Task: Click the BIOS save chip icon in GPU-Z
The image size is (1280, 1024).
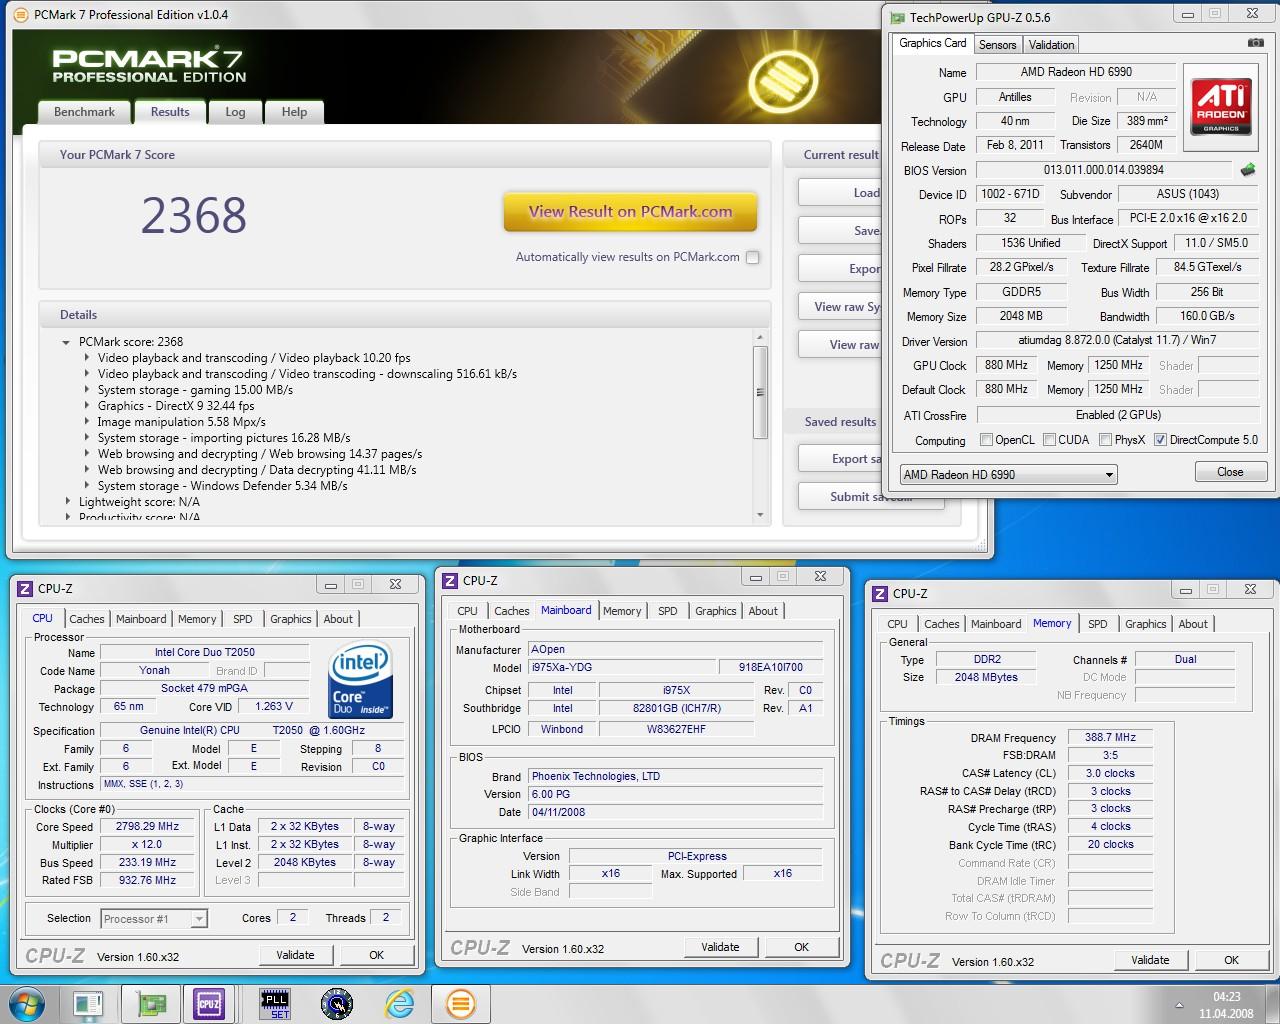Action: pyautogui.click(x=1247, y=170)
